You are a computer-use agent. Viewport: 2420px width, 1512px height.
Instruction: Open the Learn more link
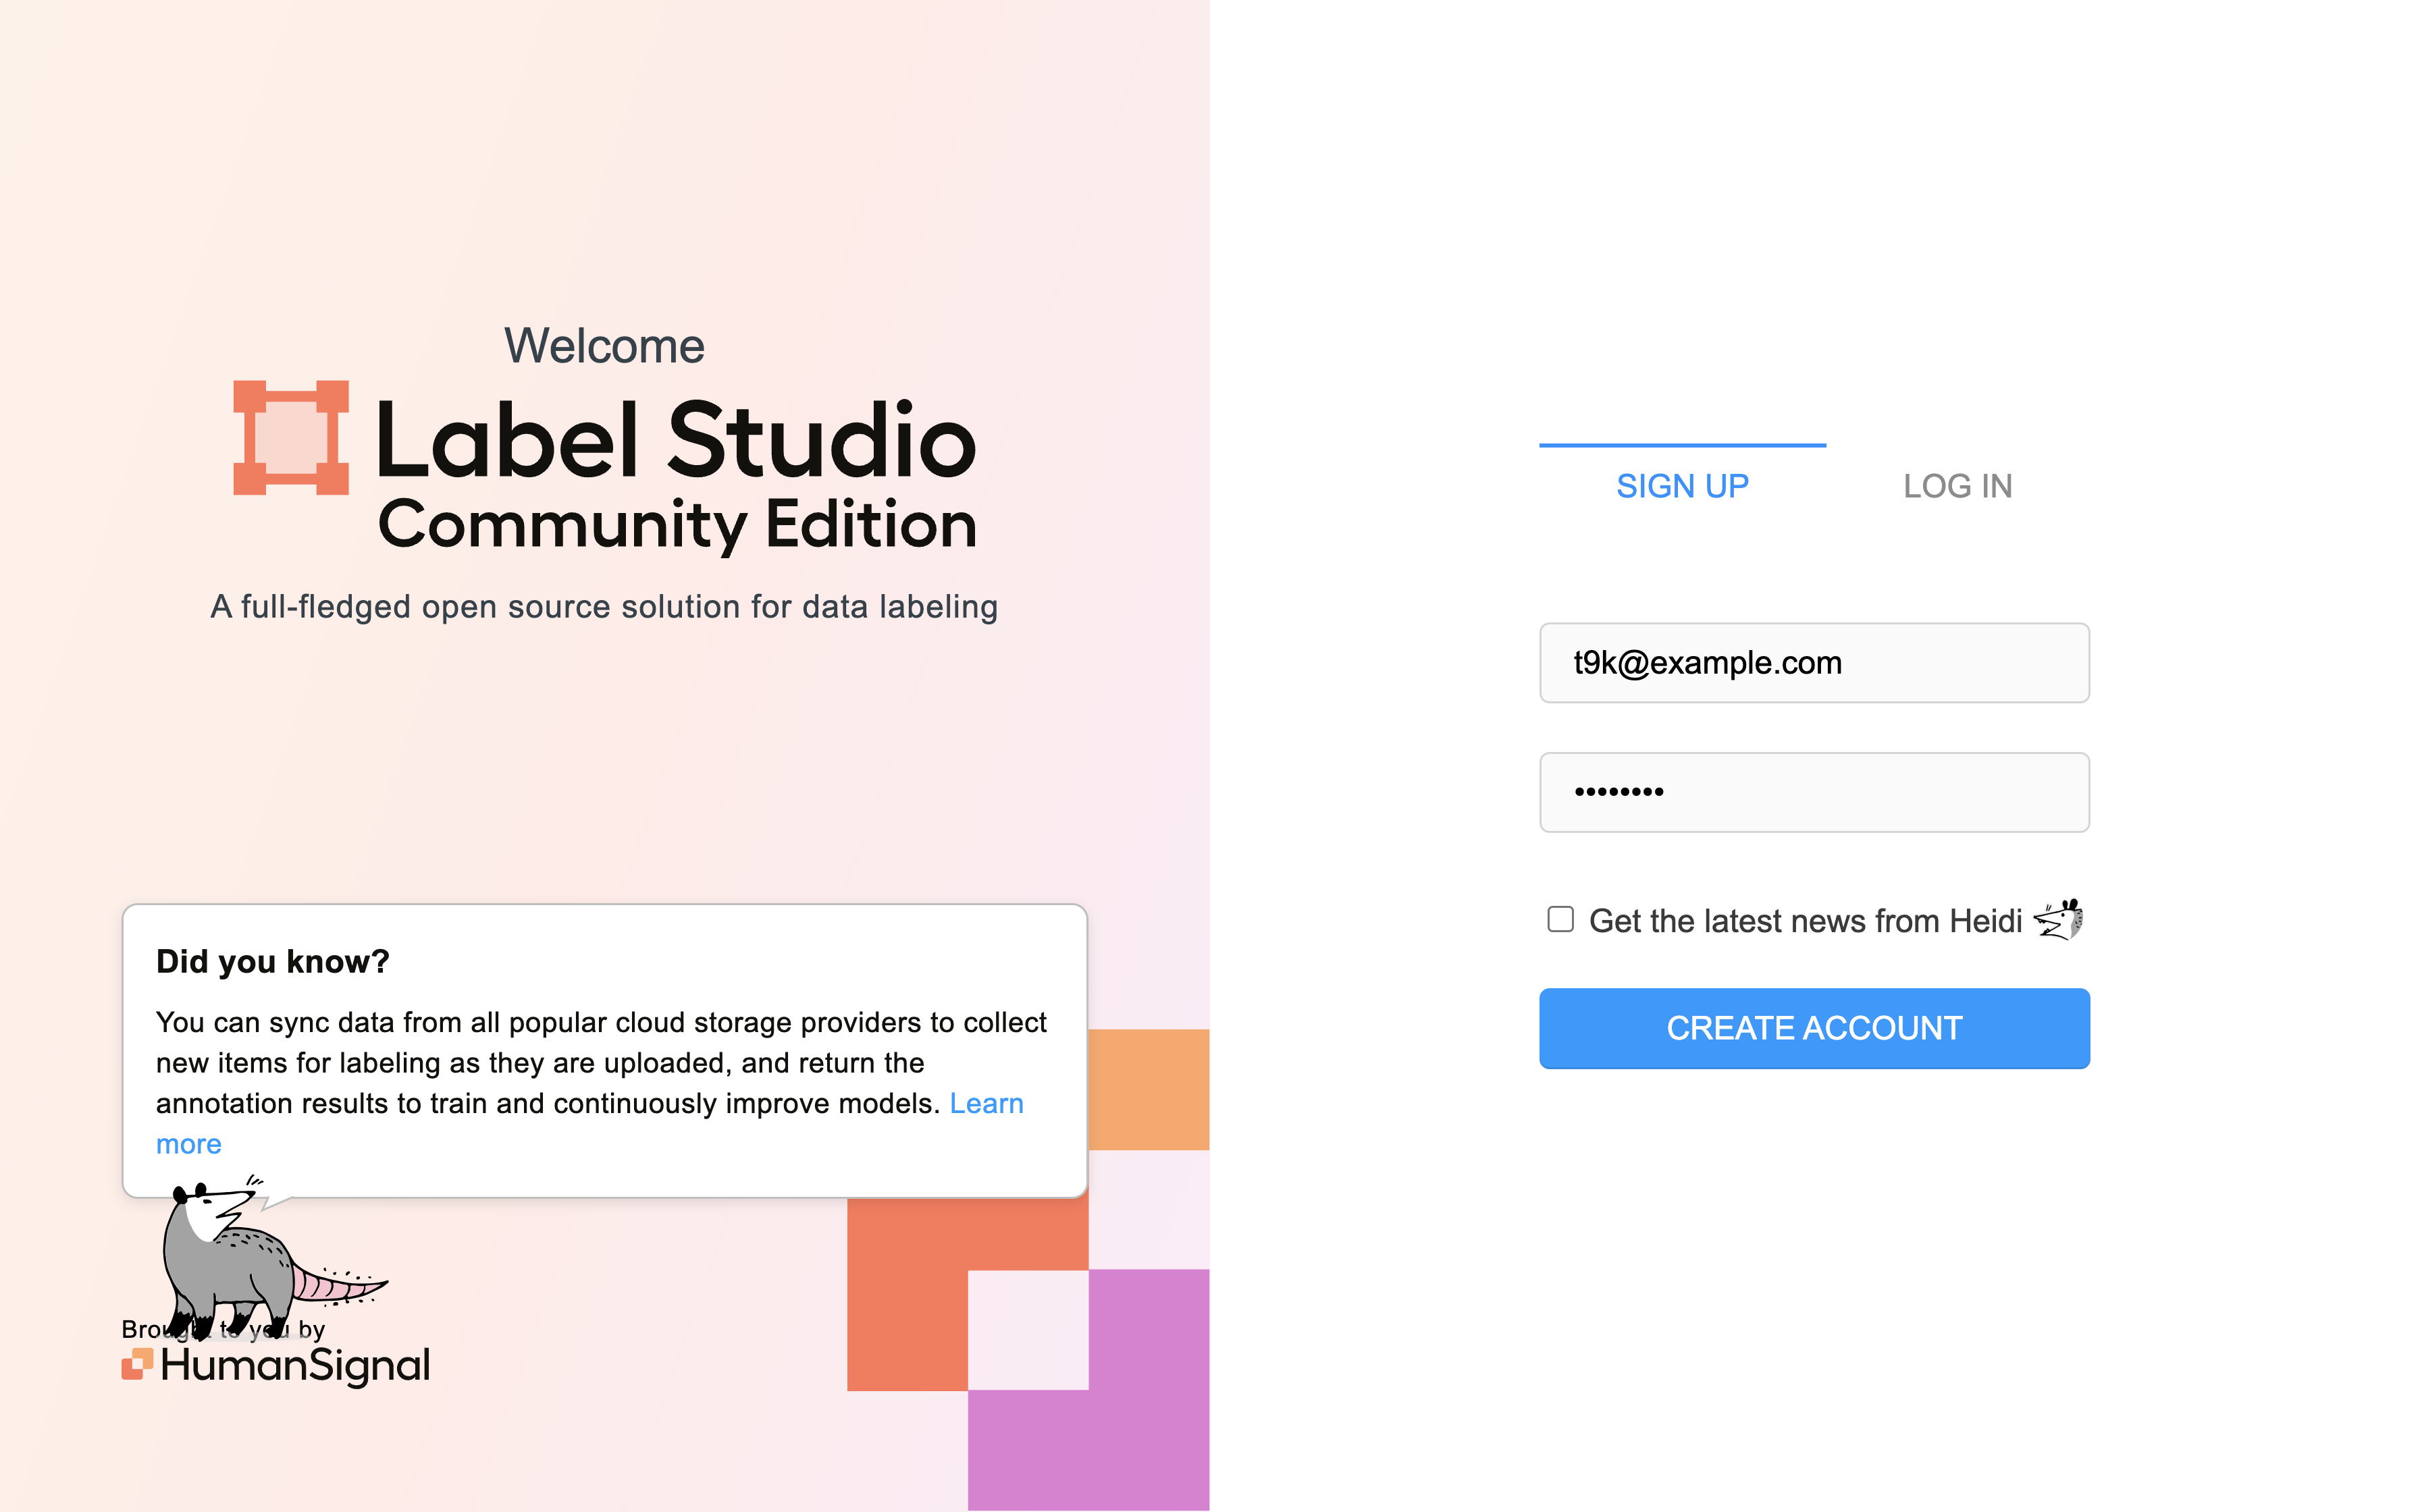point(986,1103)
